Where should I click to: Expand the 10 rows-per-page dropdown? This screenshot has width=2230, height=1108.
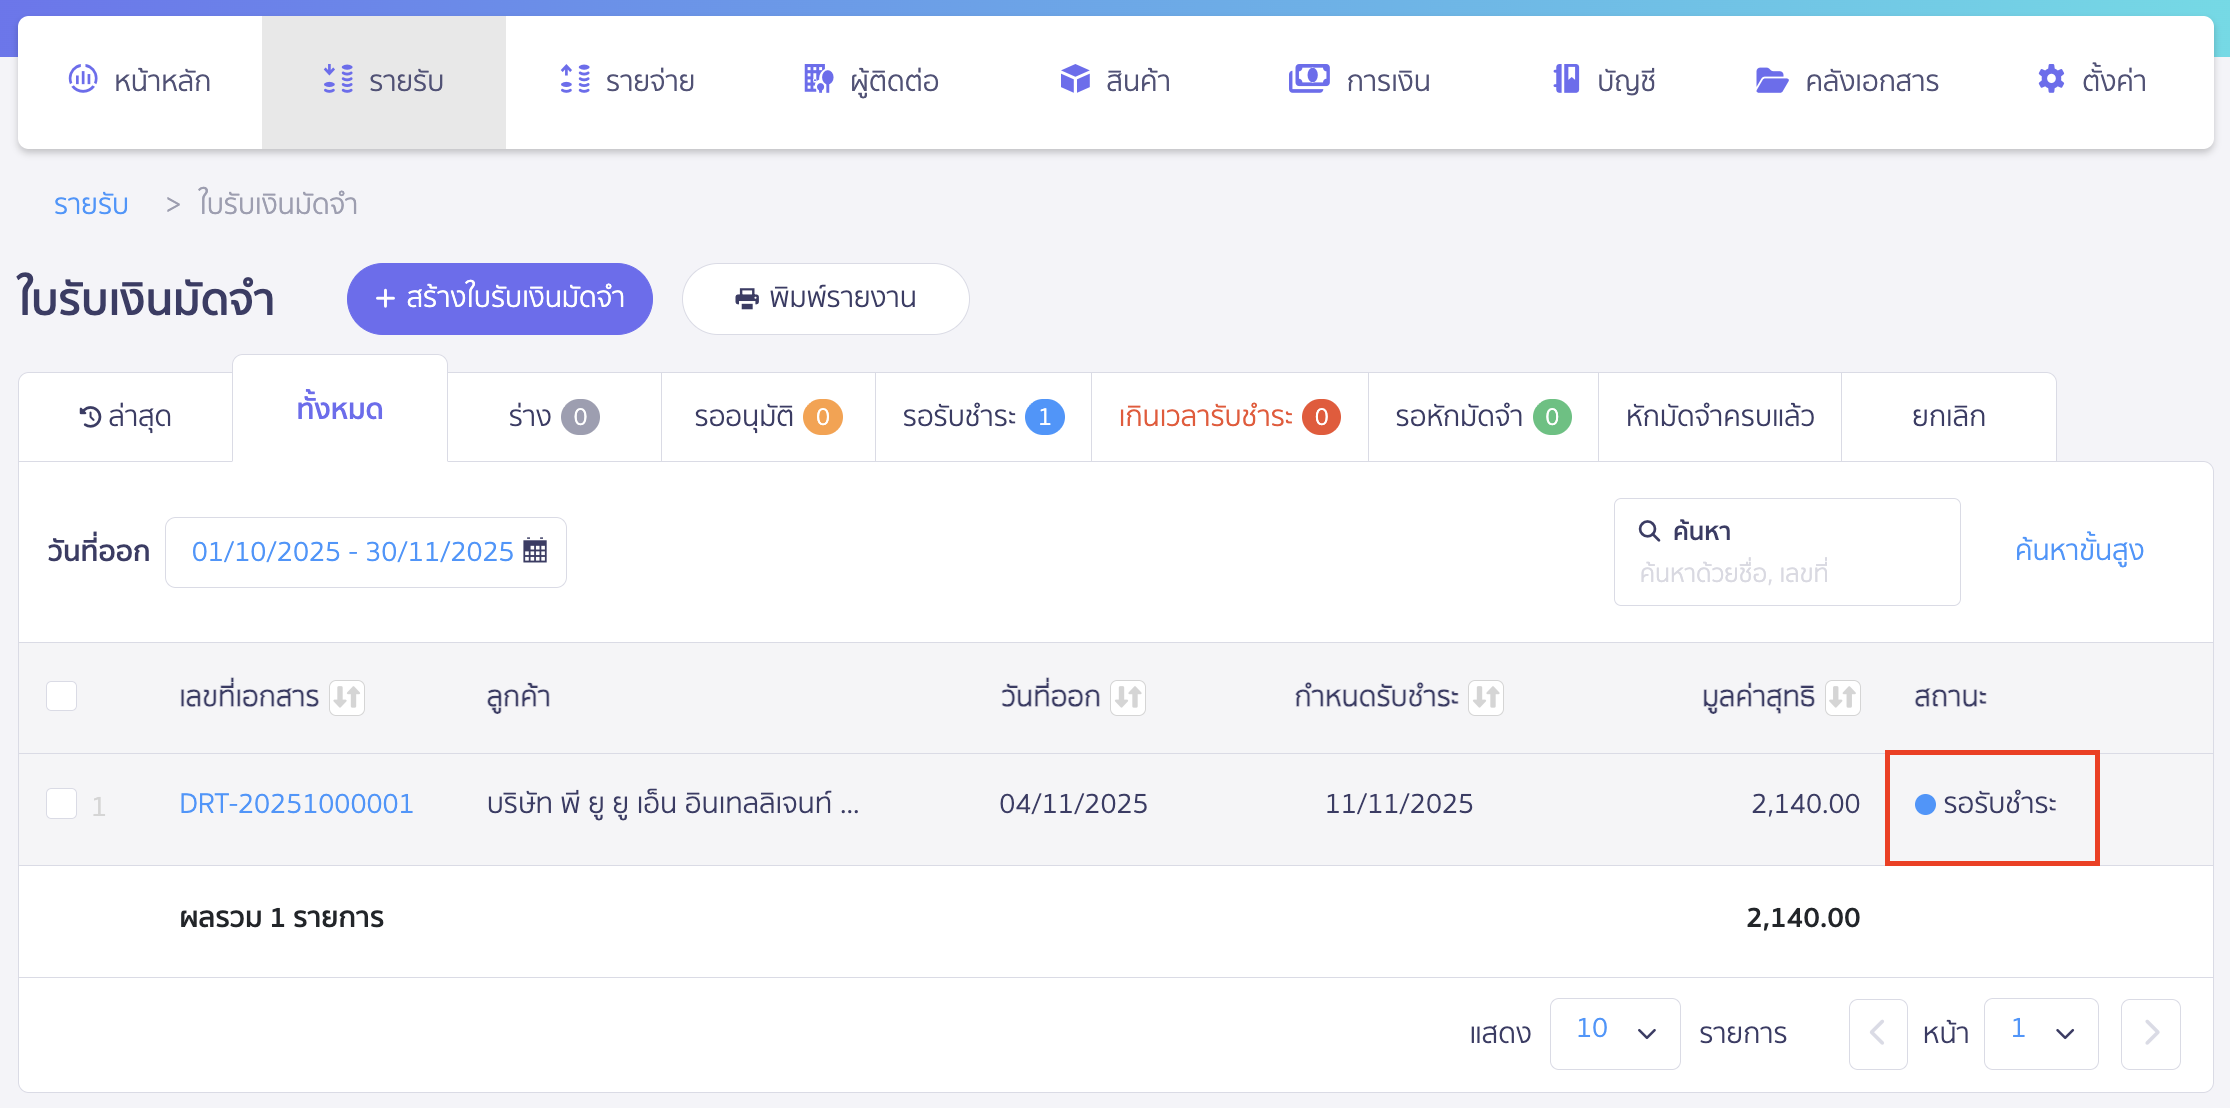tap(1614, 1033)
